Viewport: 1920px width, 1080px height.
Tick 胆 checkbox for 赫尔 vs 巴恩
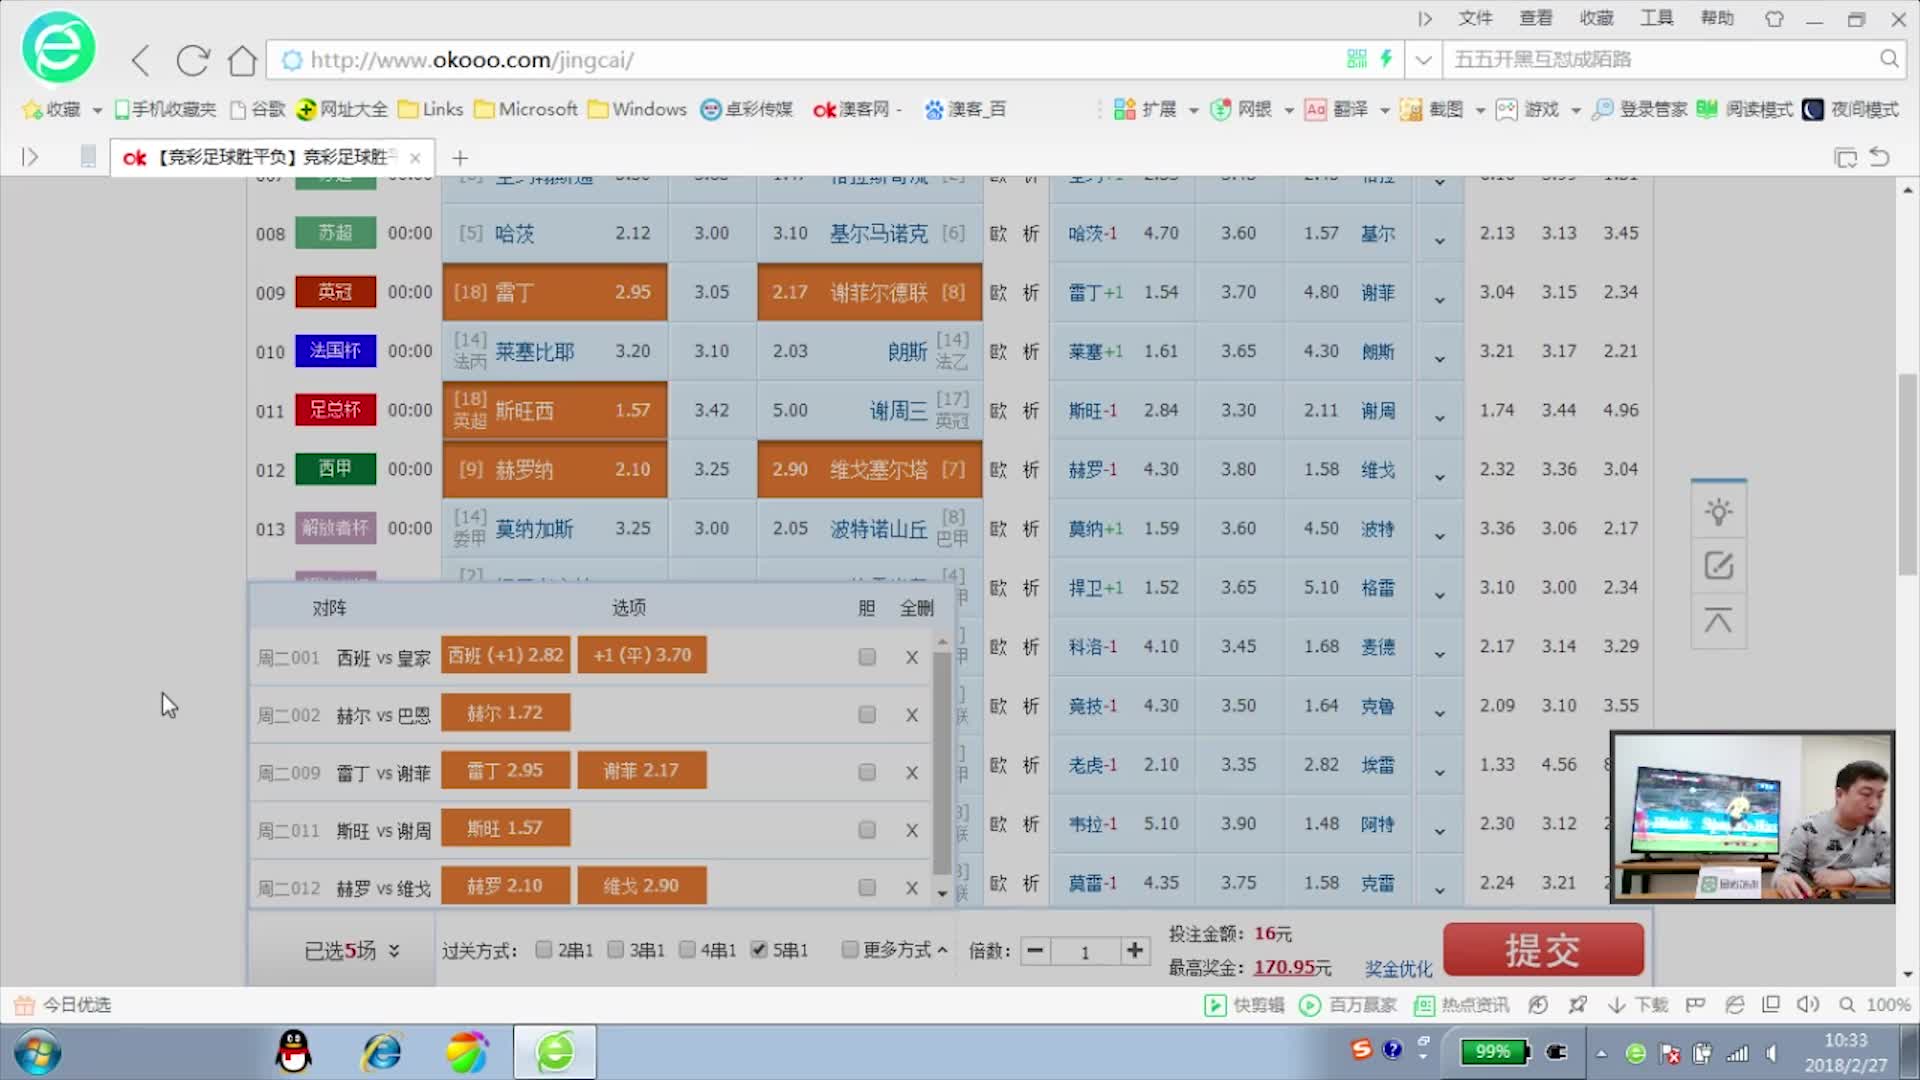(x=867, y=715)
